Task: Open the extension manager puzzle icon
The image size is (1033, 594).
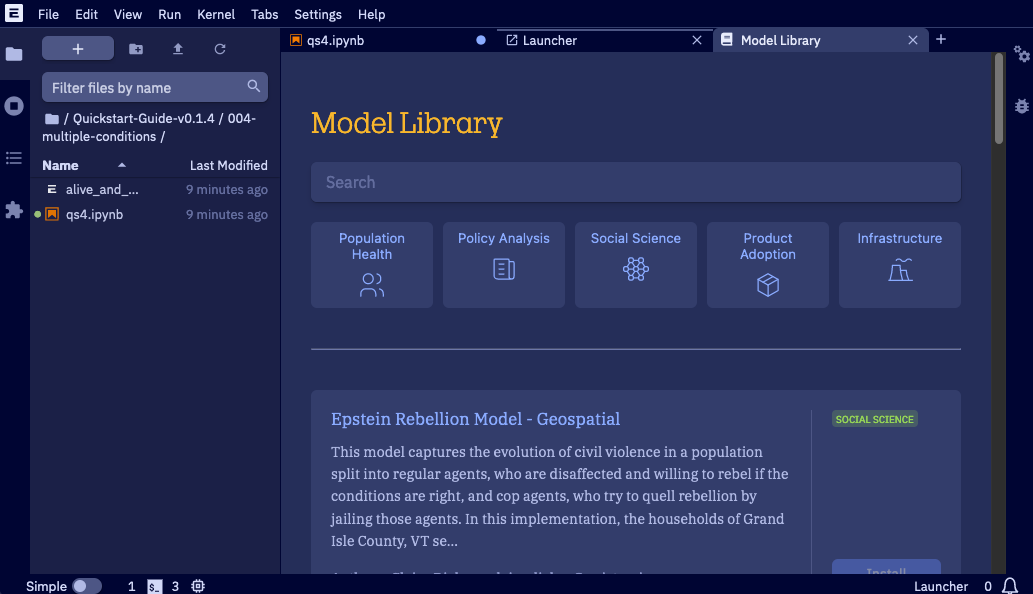Action: pos(14,209)
